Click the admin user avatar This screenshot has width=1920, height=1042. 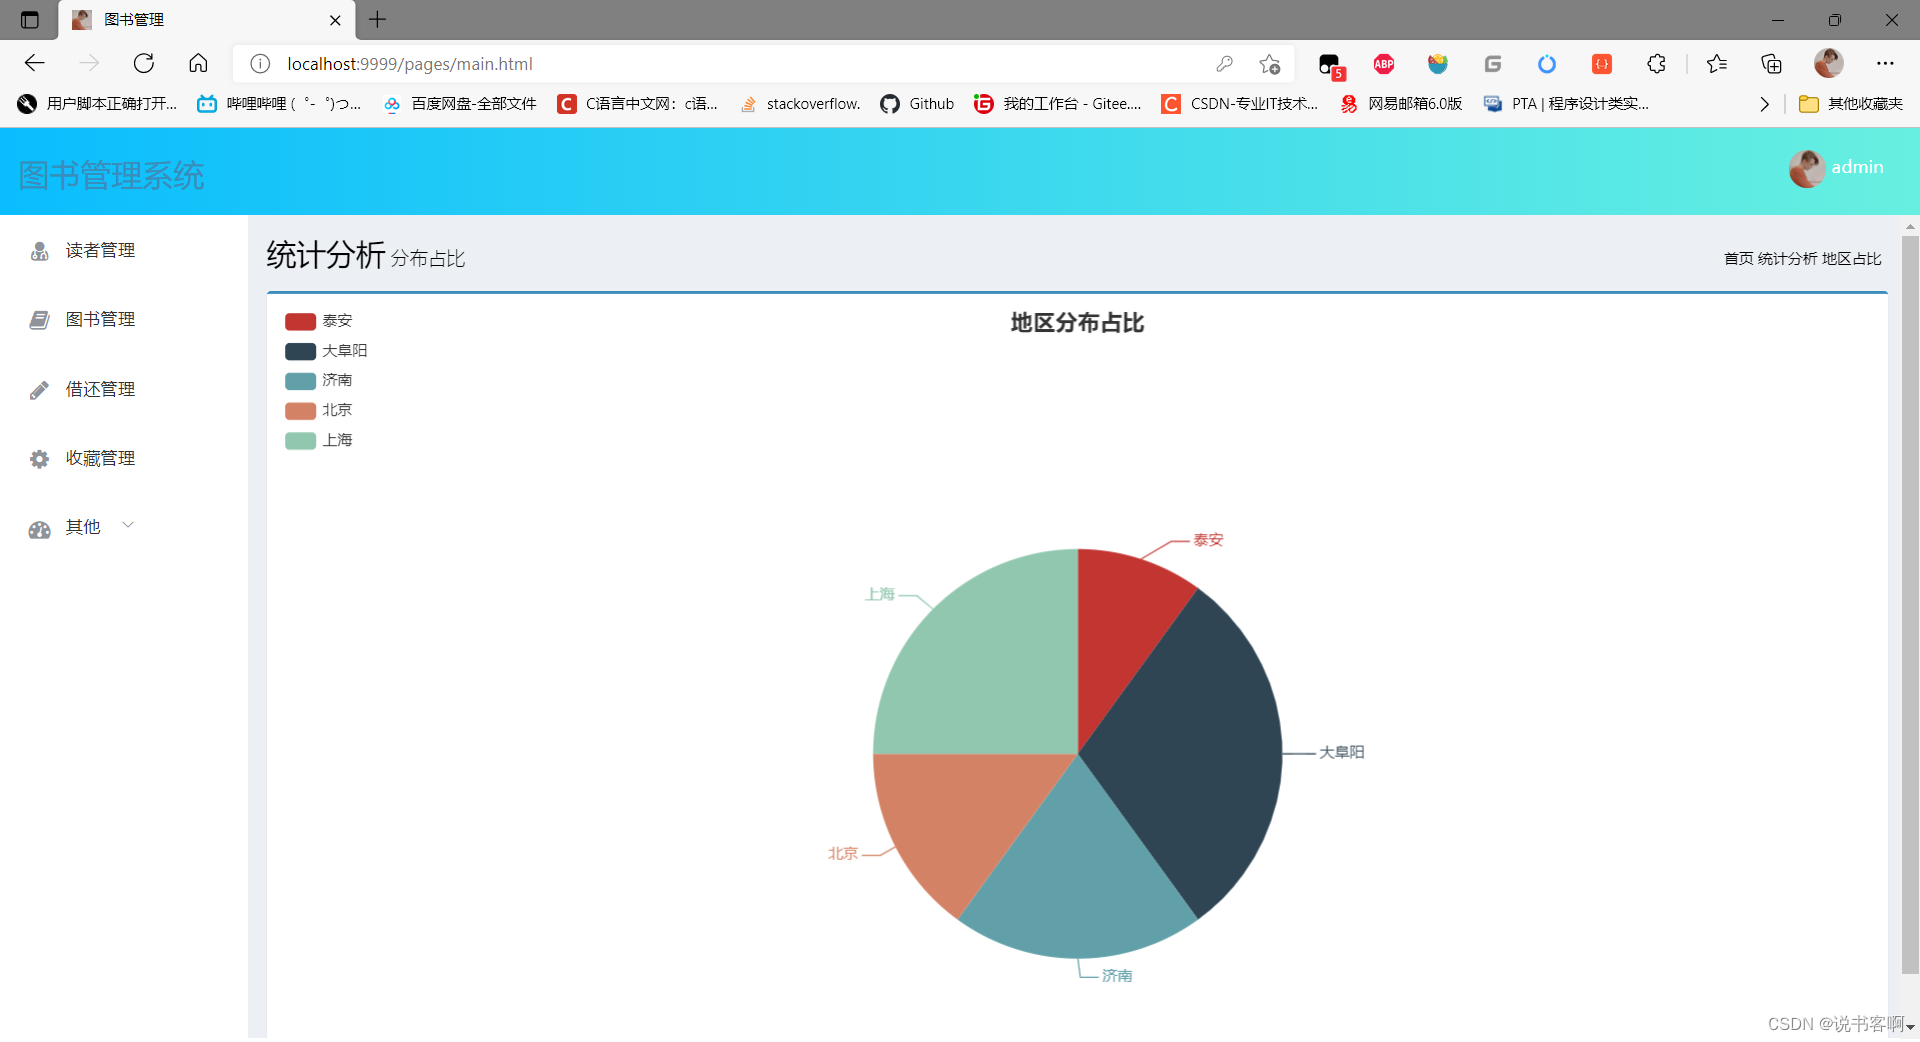(1806, 168)
